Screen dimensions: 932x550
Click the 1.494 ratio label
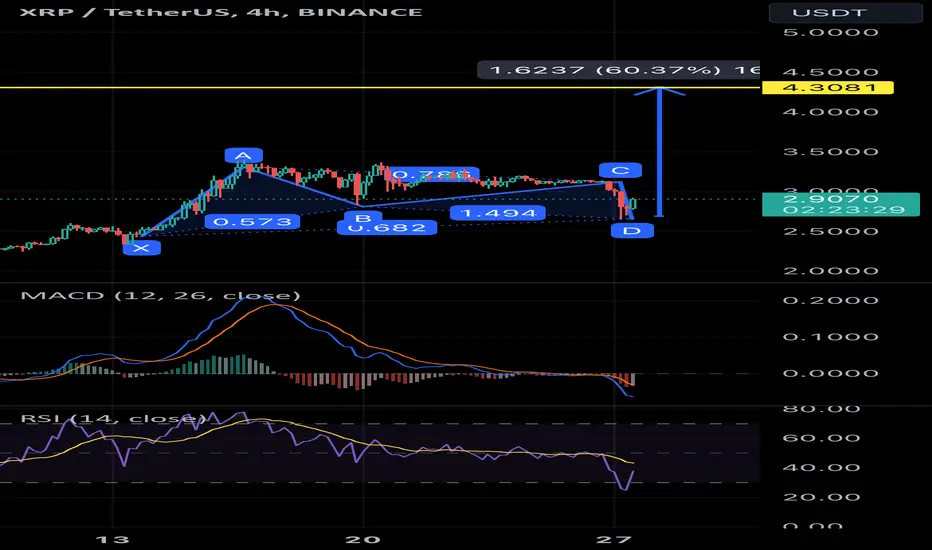[x=498, y=213]
